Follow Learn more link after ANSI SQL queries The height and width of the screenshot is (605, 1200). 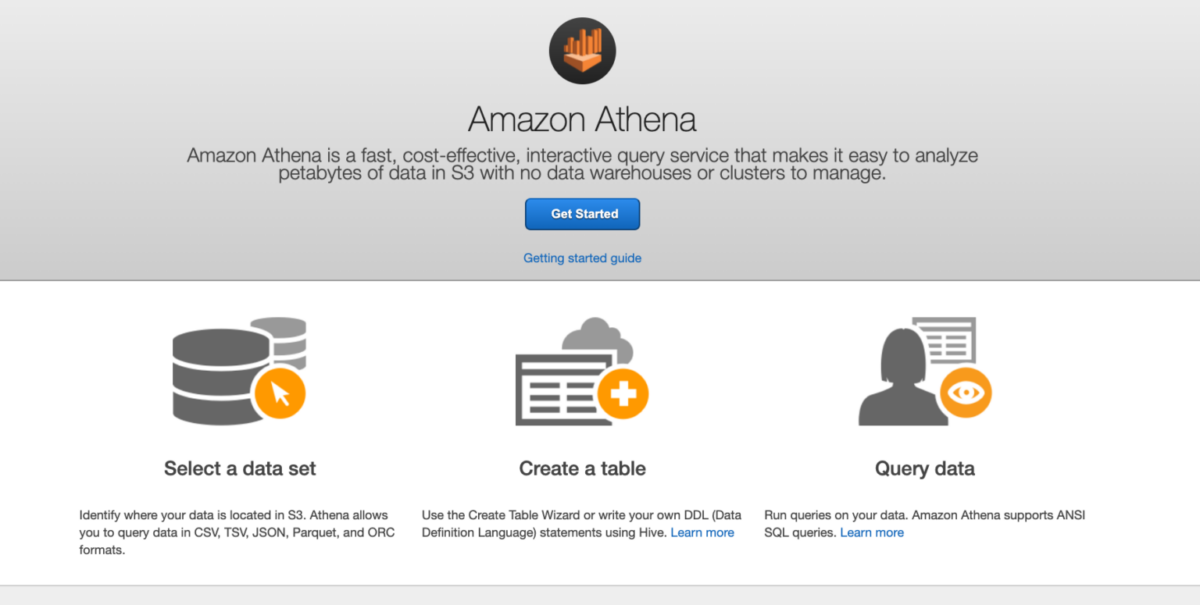pyautogui.click(x=871, y=533)
